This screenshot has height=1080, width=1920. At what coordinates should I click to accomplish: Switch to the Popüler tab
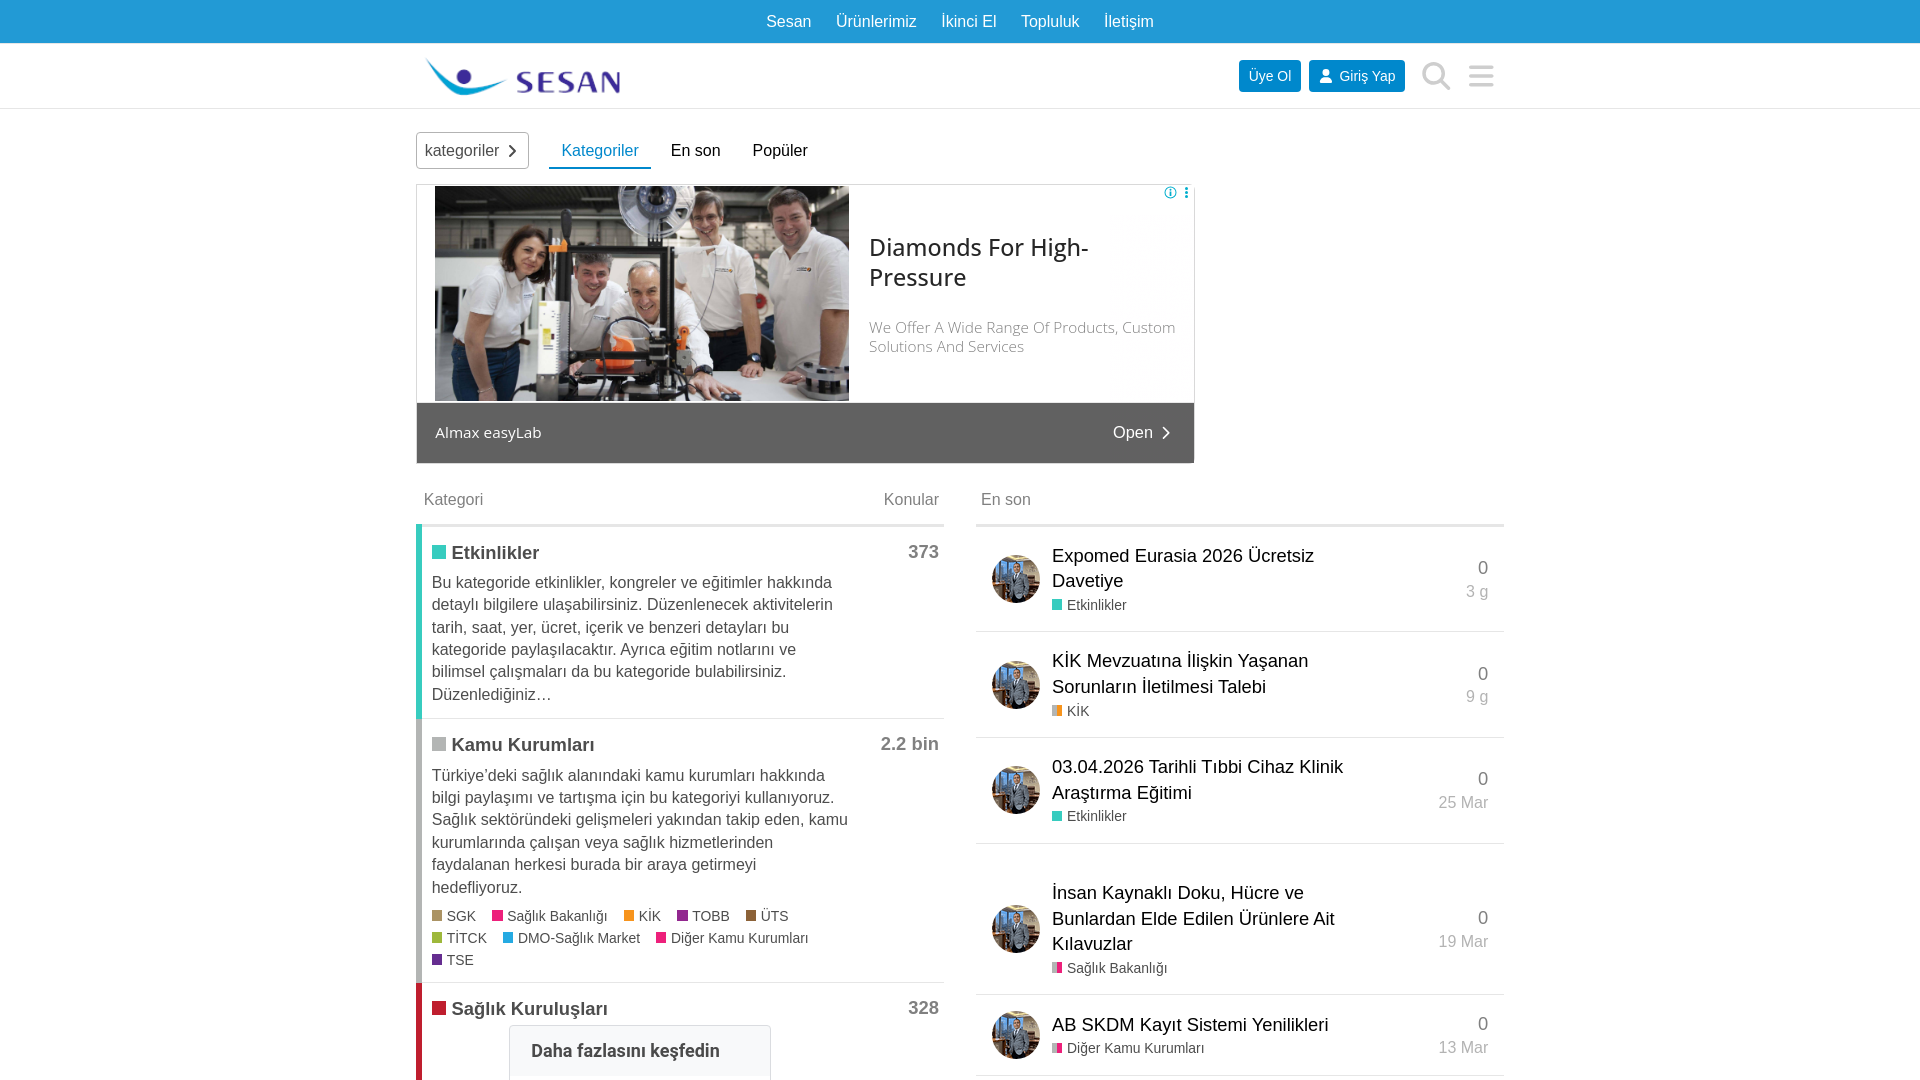coord(780,151)
